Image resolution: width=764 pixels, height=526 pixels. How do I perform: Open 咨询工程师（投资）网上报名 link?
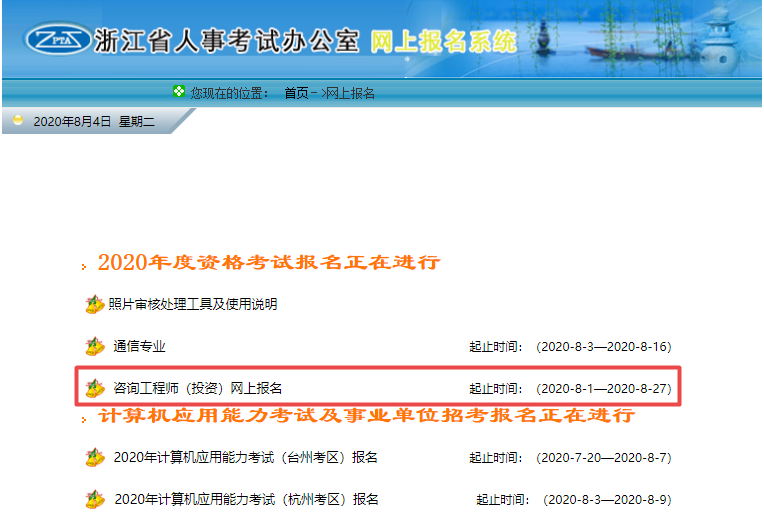click(x=198, y=387)
